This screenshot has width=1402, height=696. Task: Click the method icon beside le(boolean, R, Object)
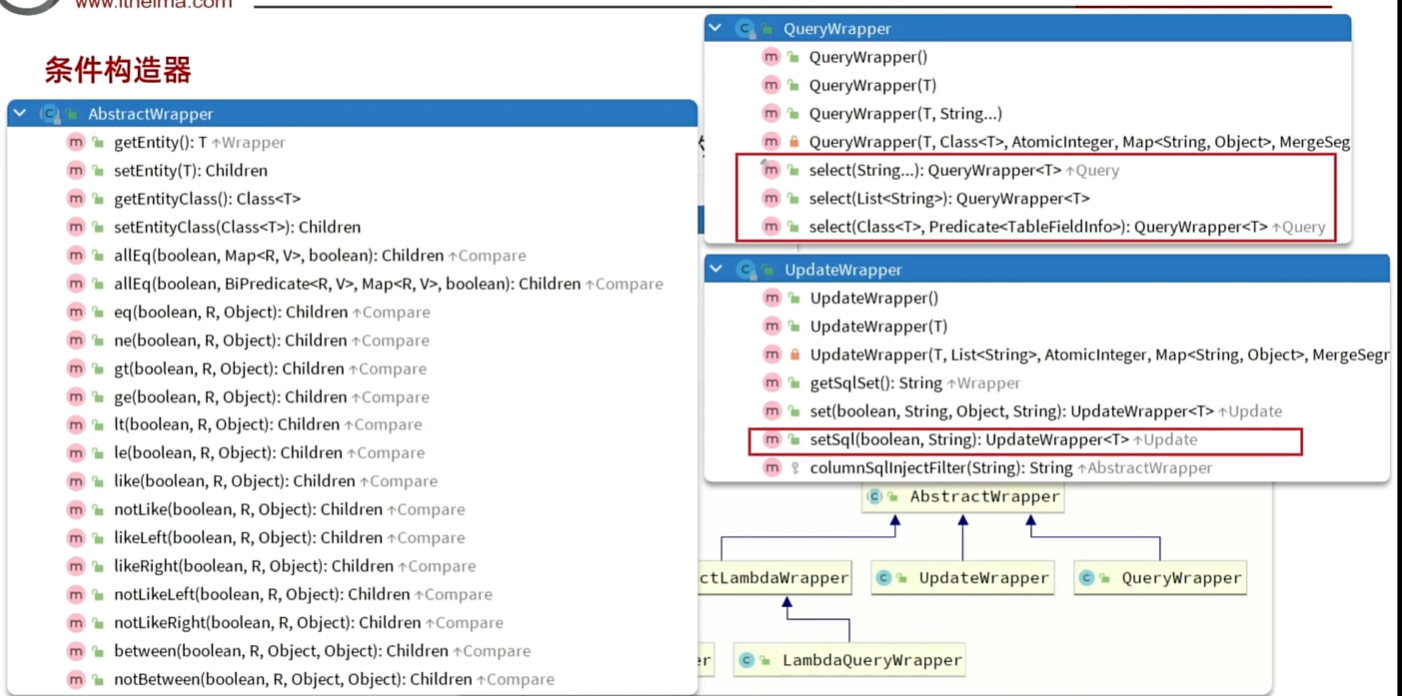pos(76,452)
